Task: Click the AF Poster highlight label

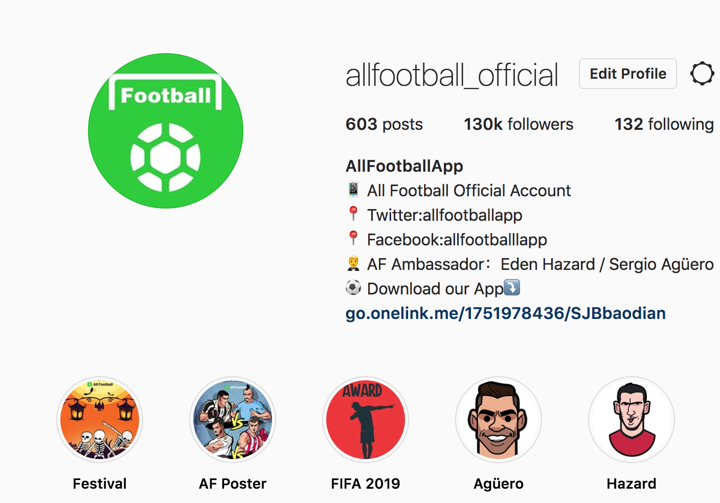Action: (x=233, y=484)
